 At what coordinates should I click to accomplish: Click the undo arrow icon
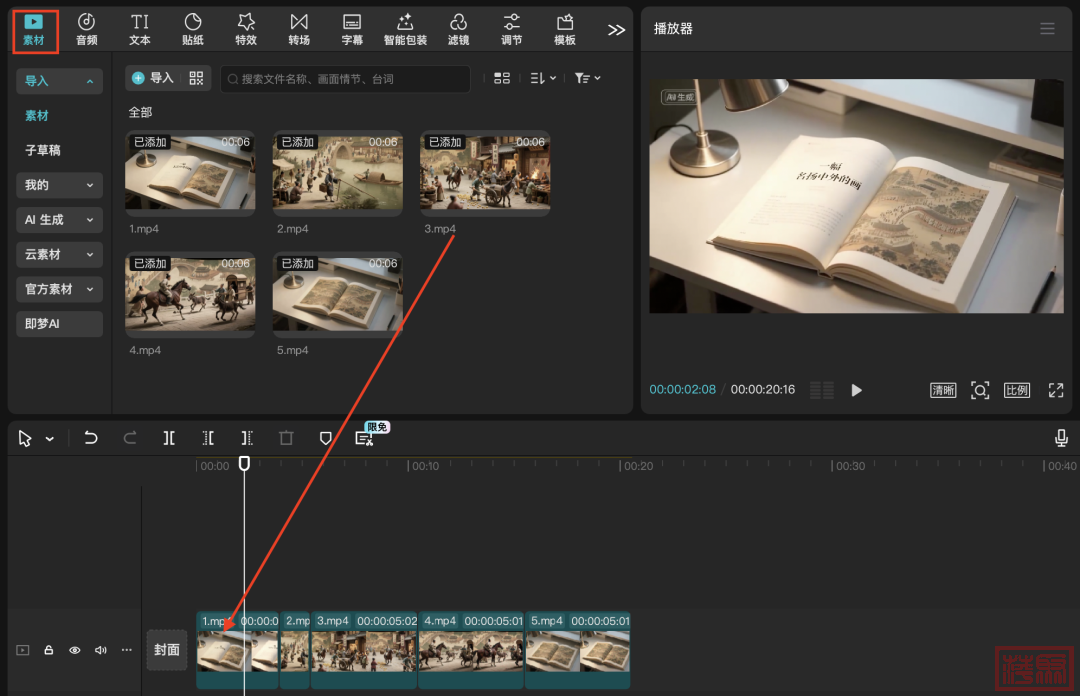click(x=91, y=438)
